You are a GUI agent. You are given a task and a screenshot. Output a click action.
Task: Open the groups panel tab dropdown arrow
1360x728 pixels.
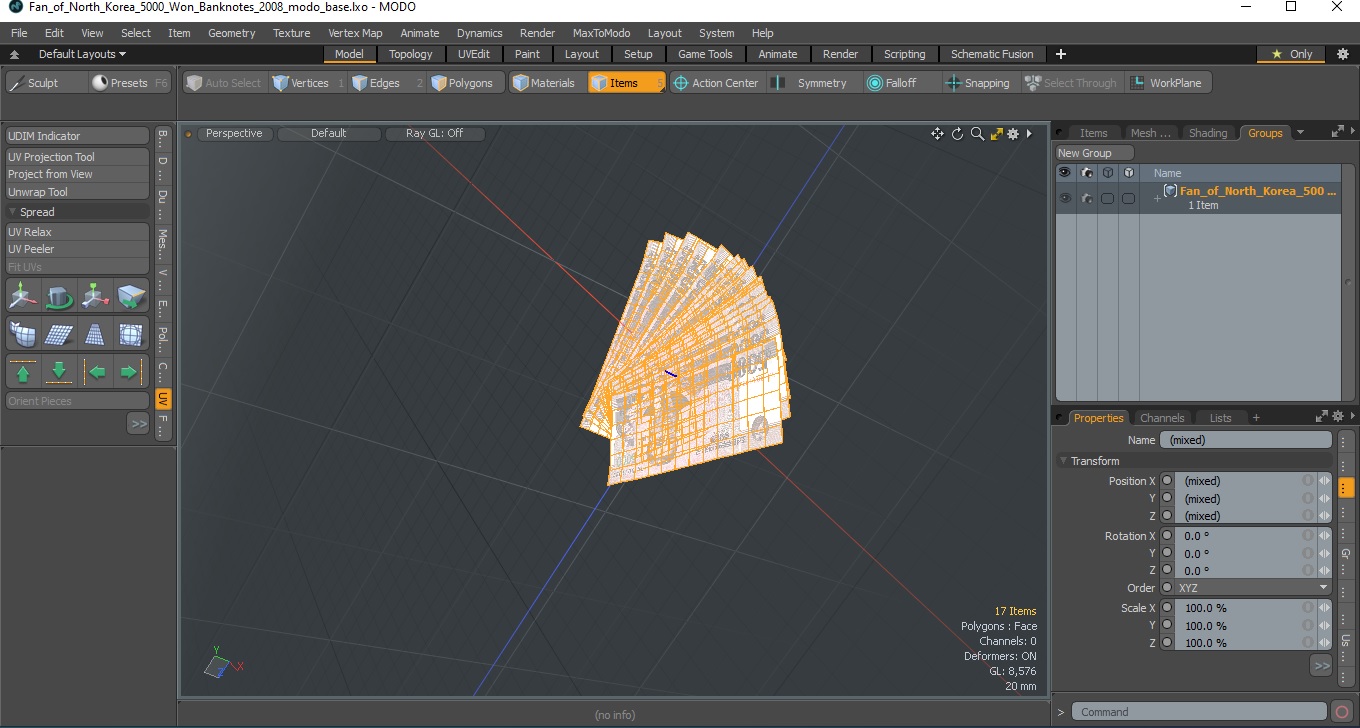[x=1300, y=132]
